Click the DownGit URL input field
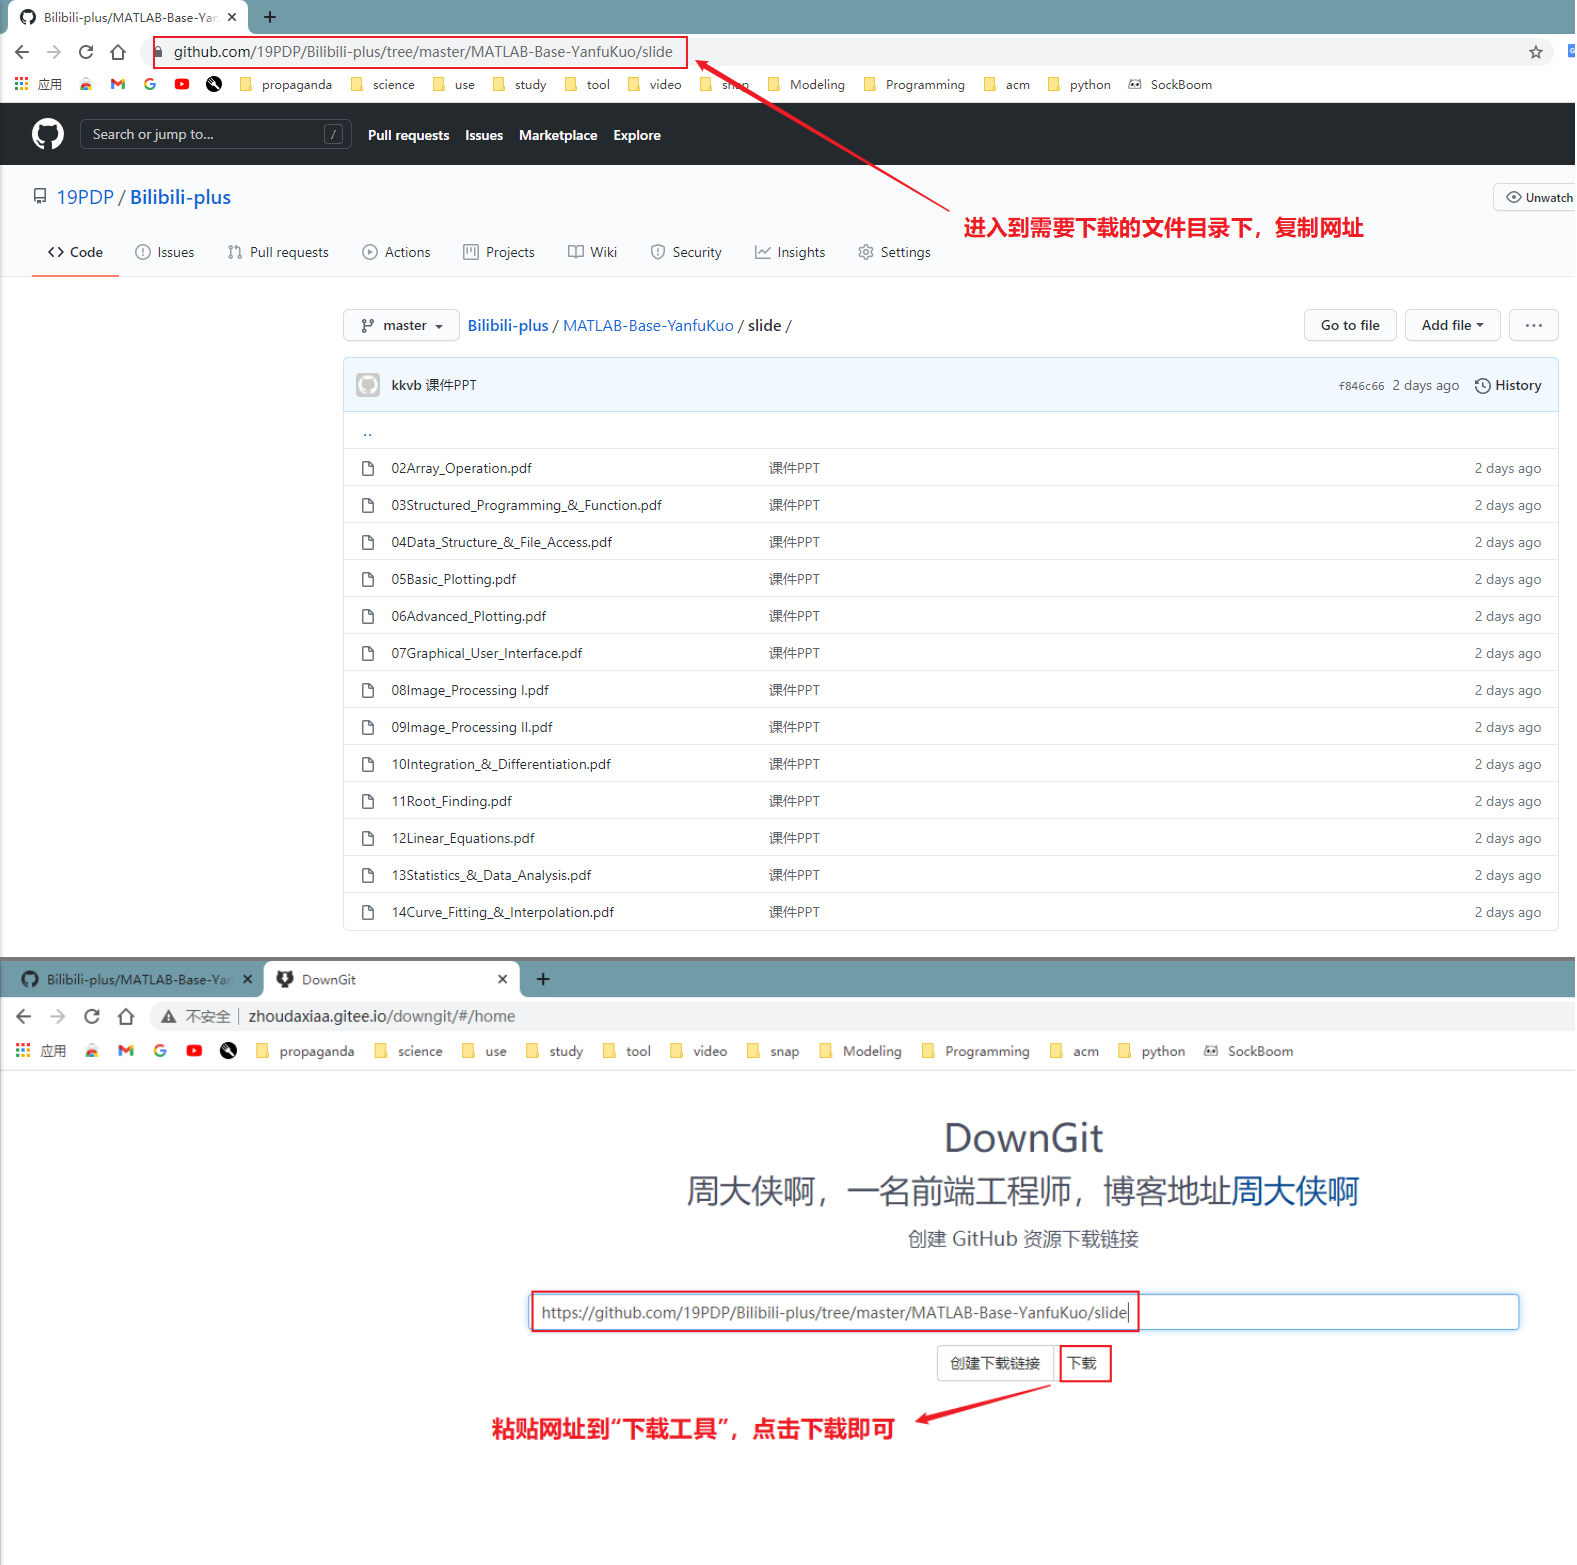 pyautogui.click(x=1023, y=1312)
